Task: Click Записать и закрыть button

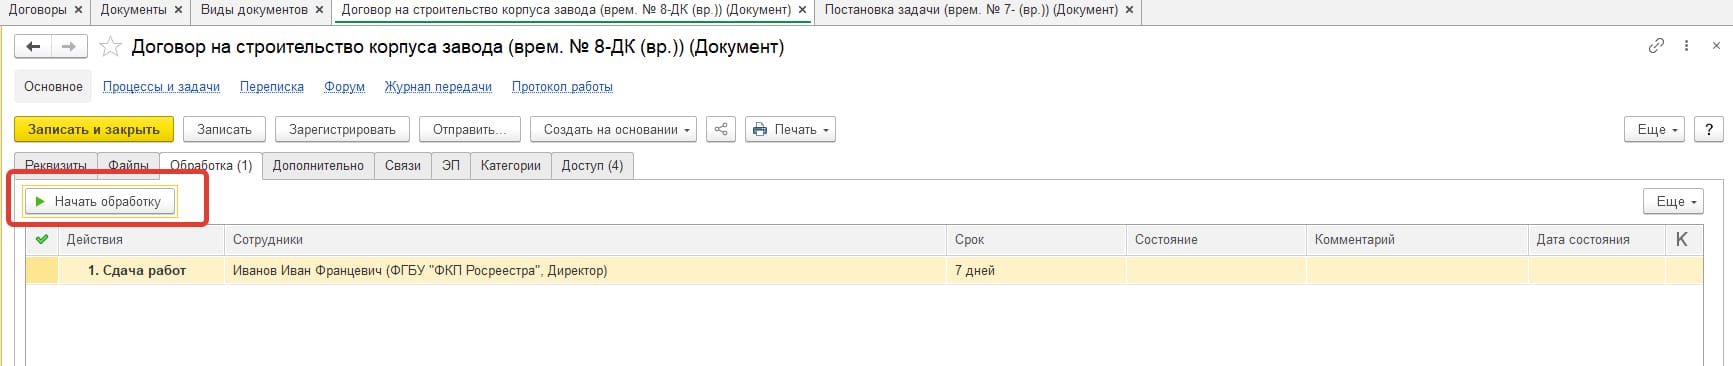Action: (x=94, y=129)
